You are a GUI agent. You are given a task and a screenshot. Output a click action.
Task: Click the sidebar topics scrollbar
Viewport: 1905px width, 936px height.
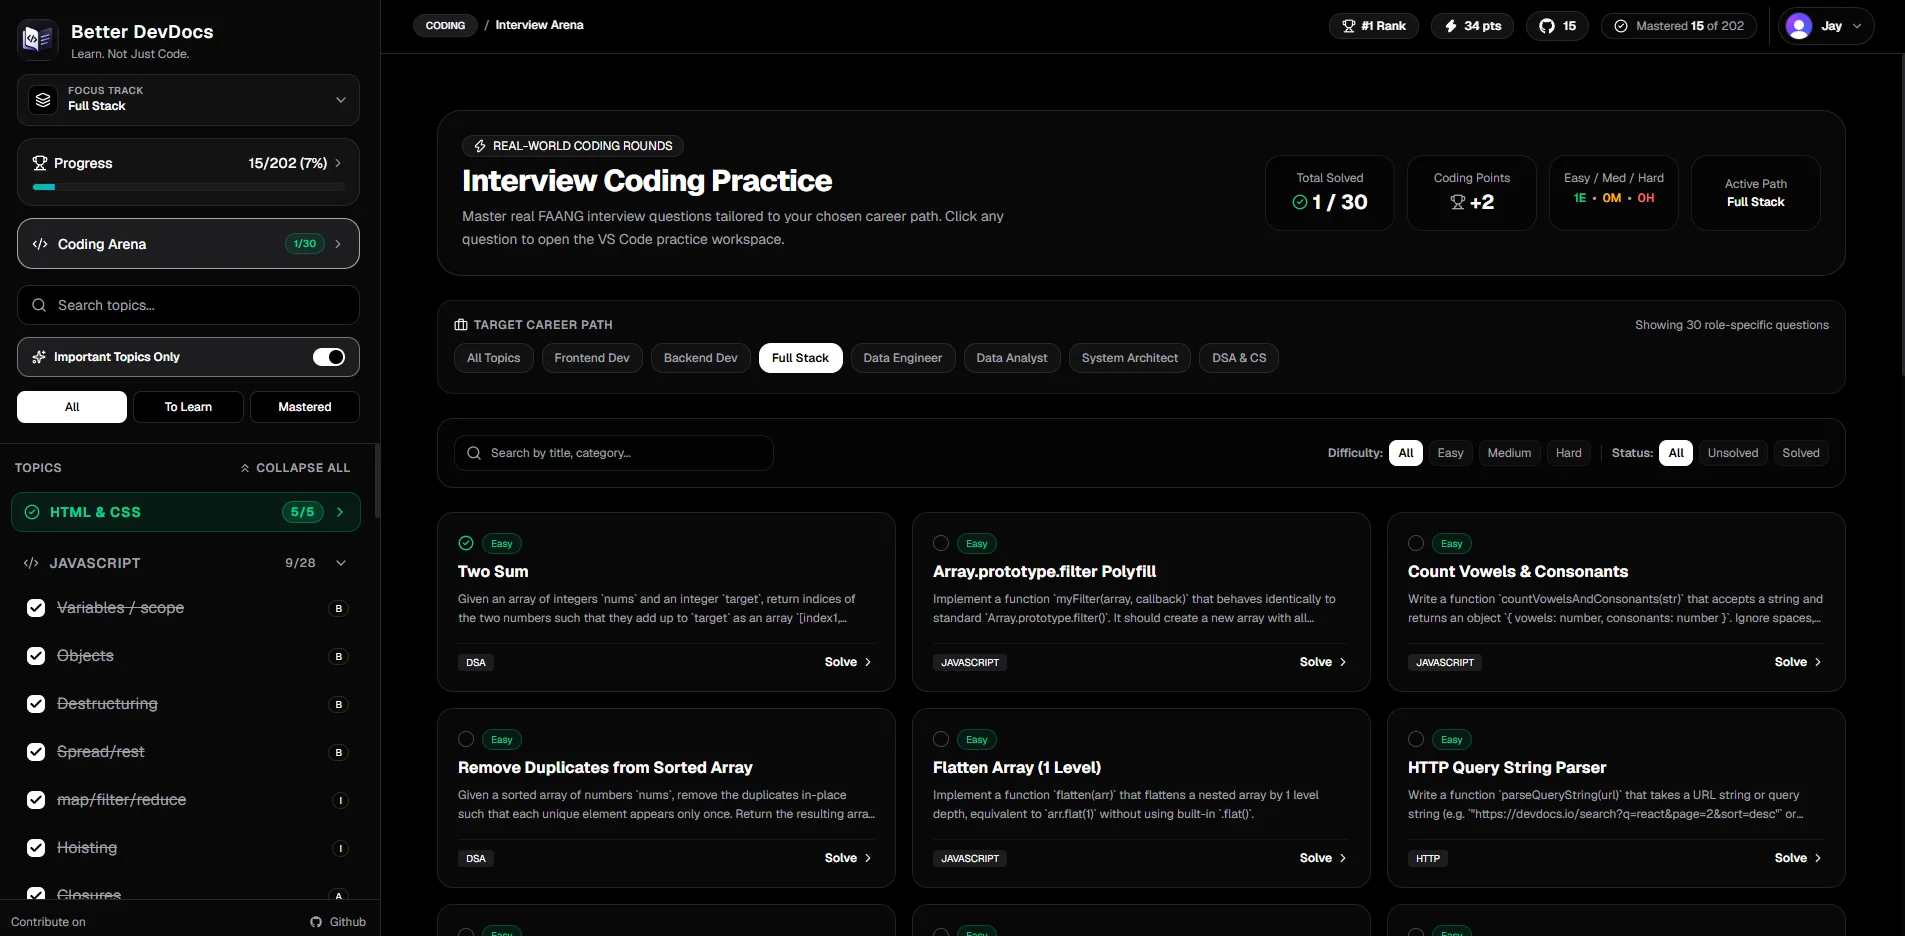(x=377, y=481)
